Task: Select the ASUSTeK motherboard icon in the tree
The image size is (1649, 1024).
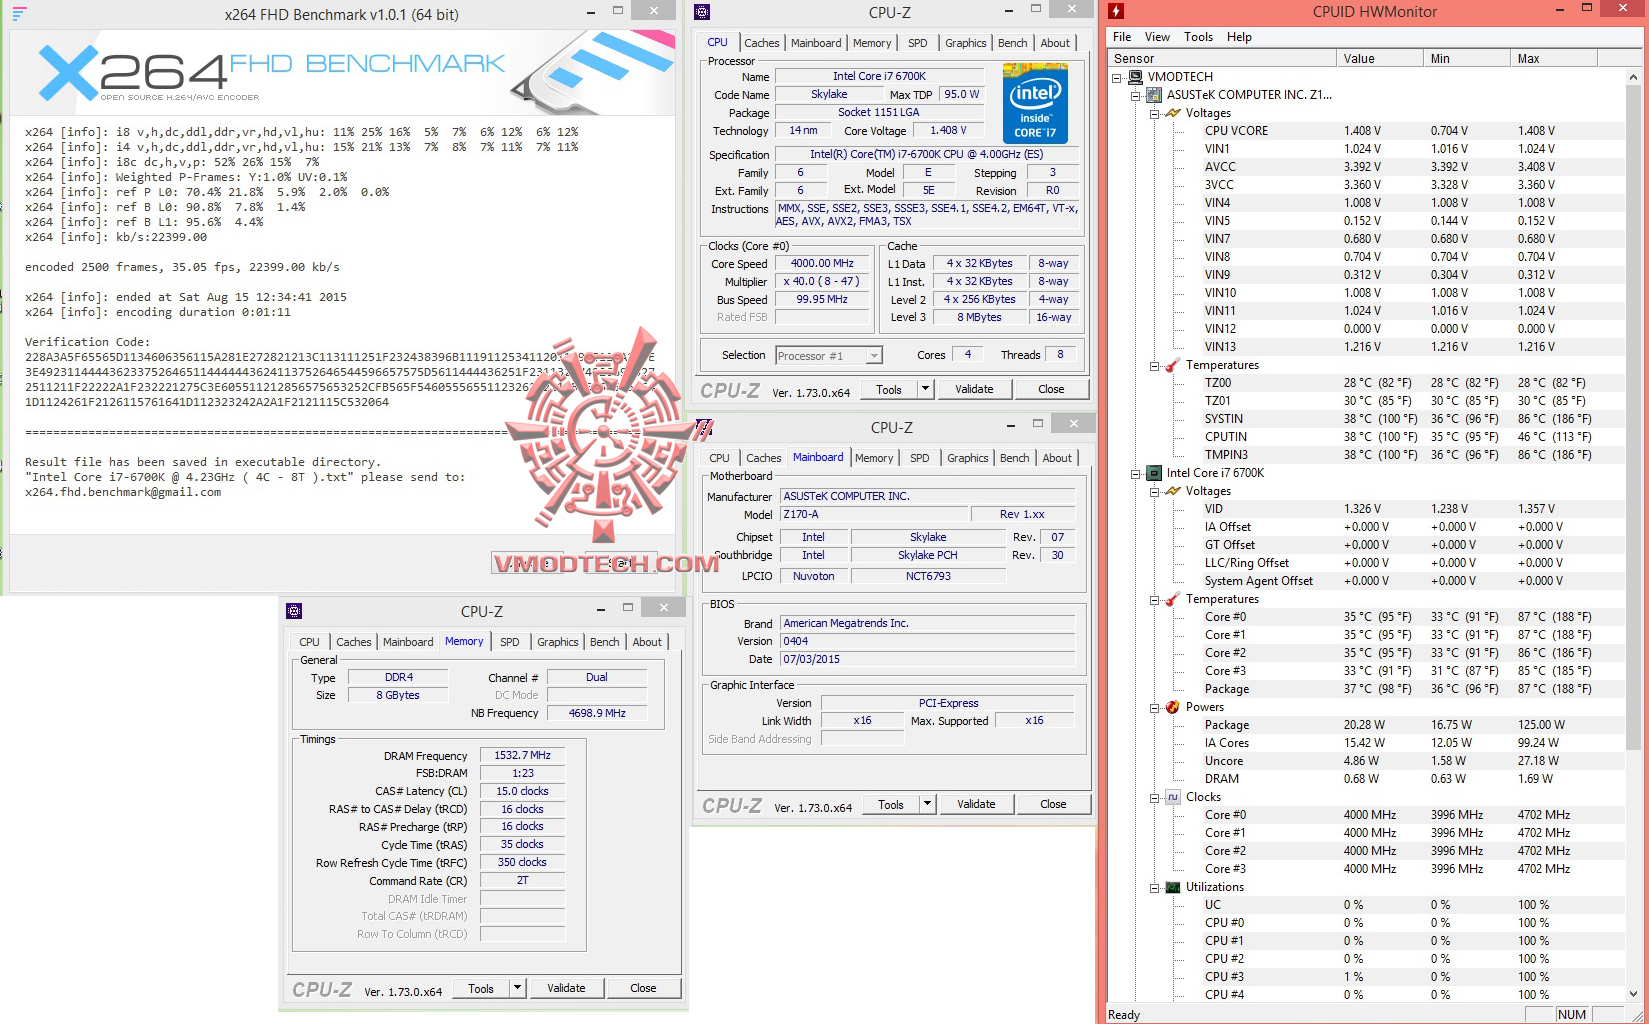Action: pos(1153,95)
